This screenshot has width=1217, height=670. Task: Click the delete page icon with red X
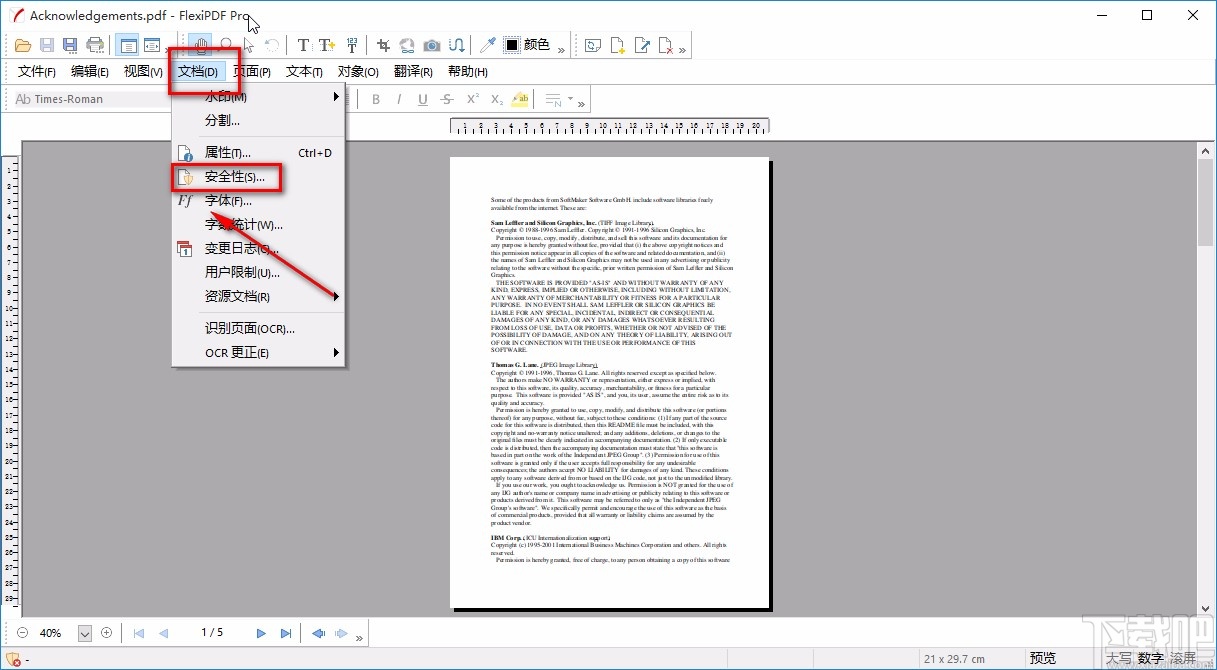[x=667, y=45]
